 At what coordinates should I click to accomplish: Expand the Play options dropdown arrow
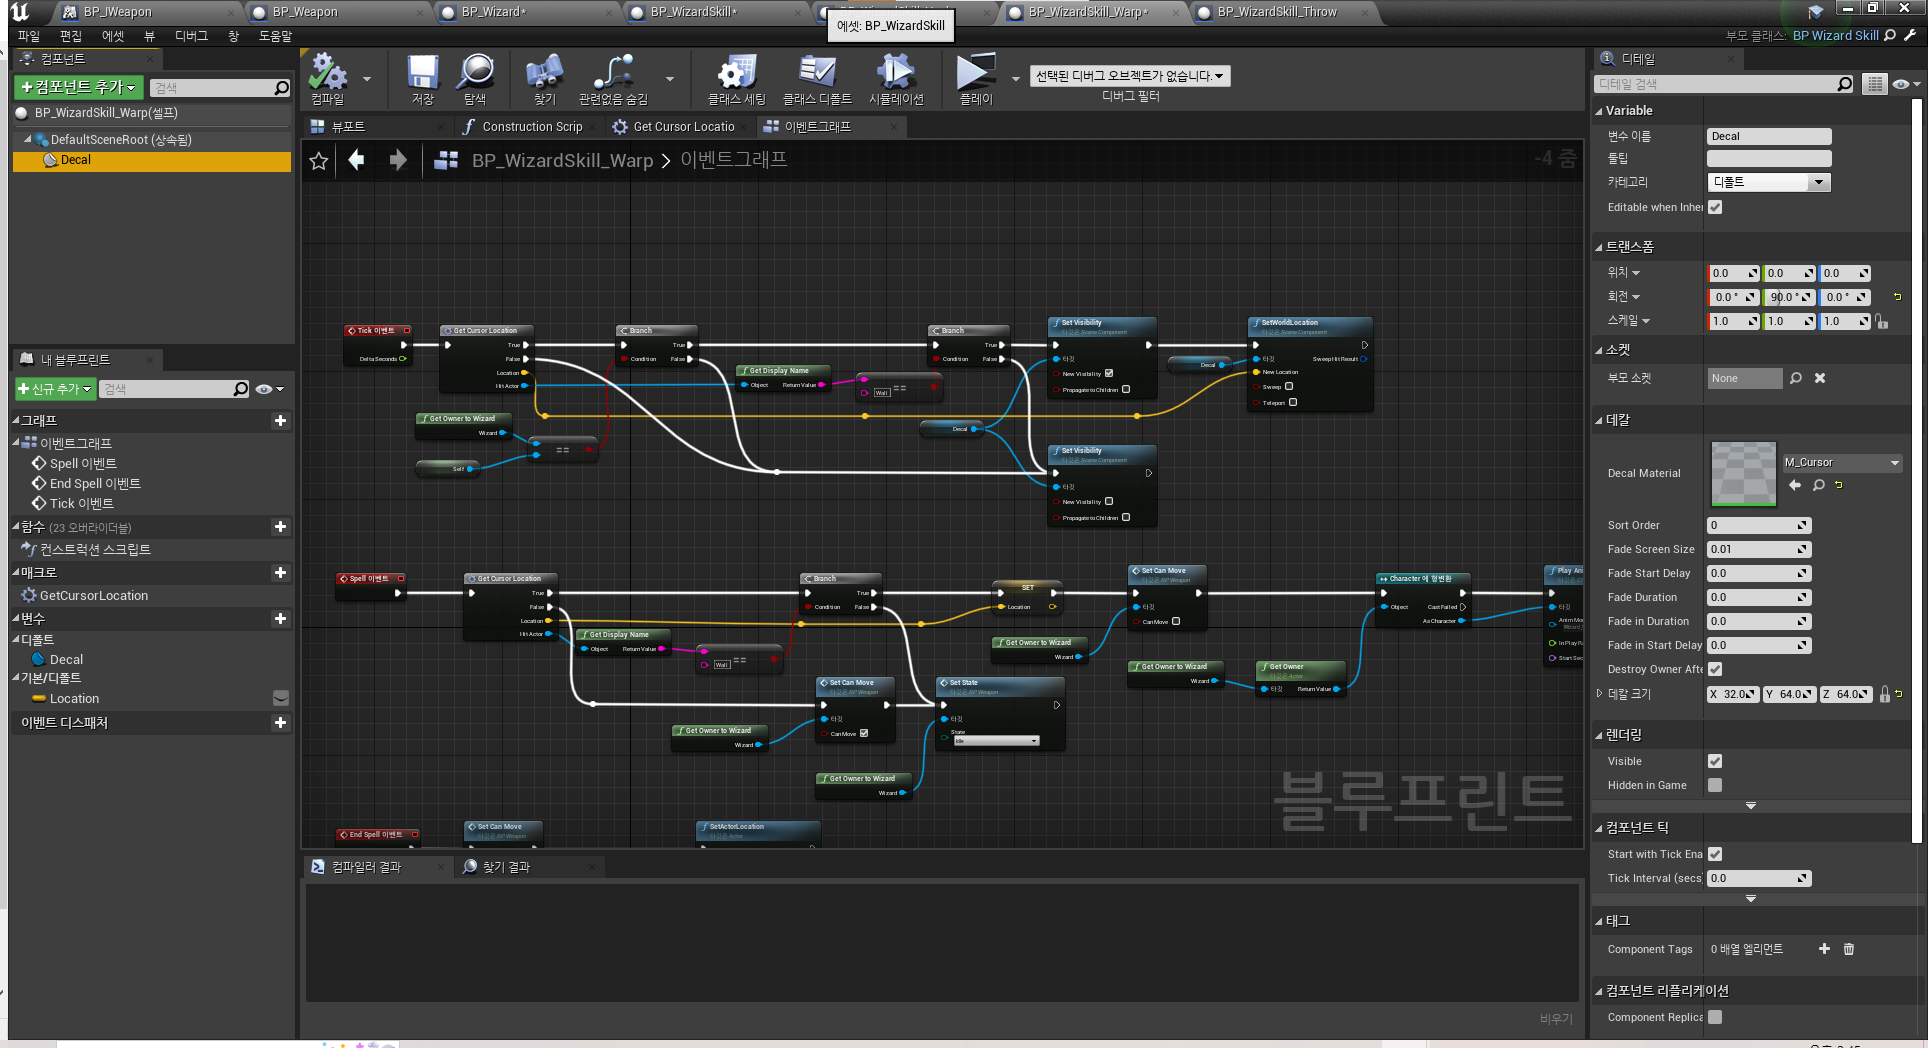pyautogui.click(x=1016, y=78)
